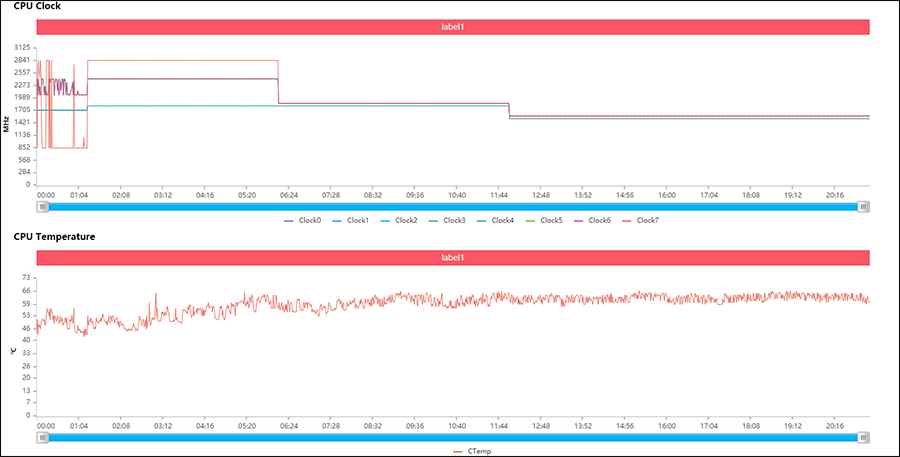Screen dimensions: 900x457
Task: Toggle Clock6 series in the legend
Action: click(x=592, y=220)
